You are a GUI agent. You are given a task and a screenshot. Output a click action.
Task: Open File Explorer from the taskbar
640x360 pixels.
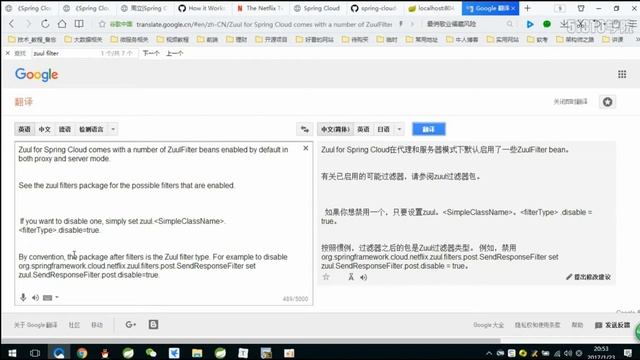tap(197, 353)
